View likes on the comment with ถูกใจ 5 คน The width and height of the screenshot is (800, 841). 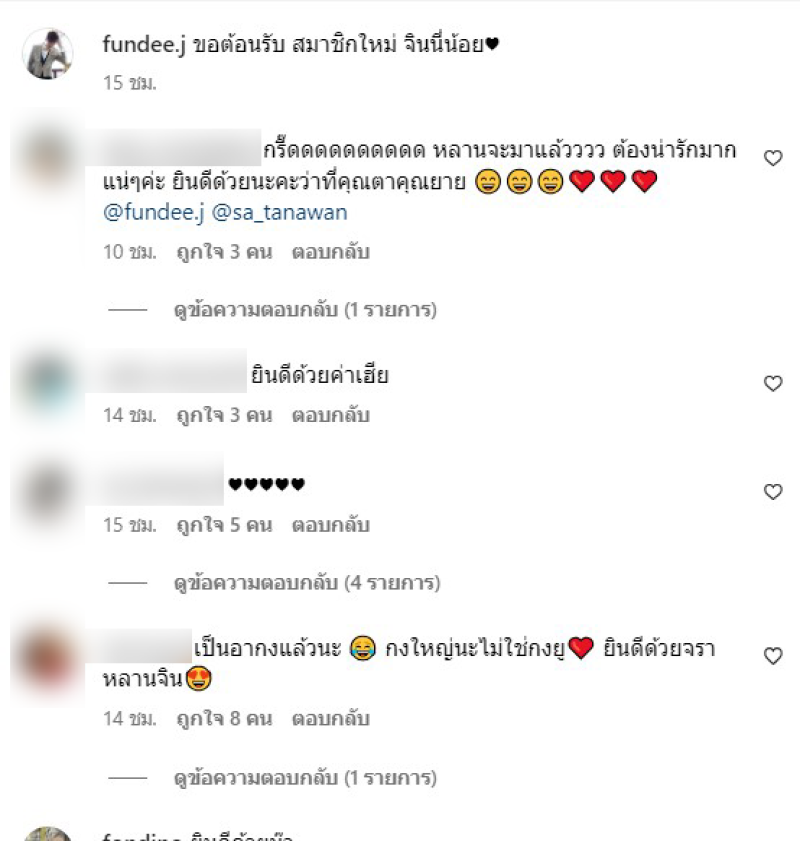[225, 525]
